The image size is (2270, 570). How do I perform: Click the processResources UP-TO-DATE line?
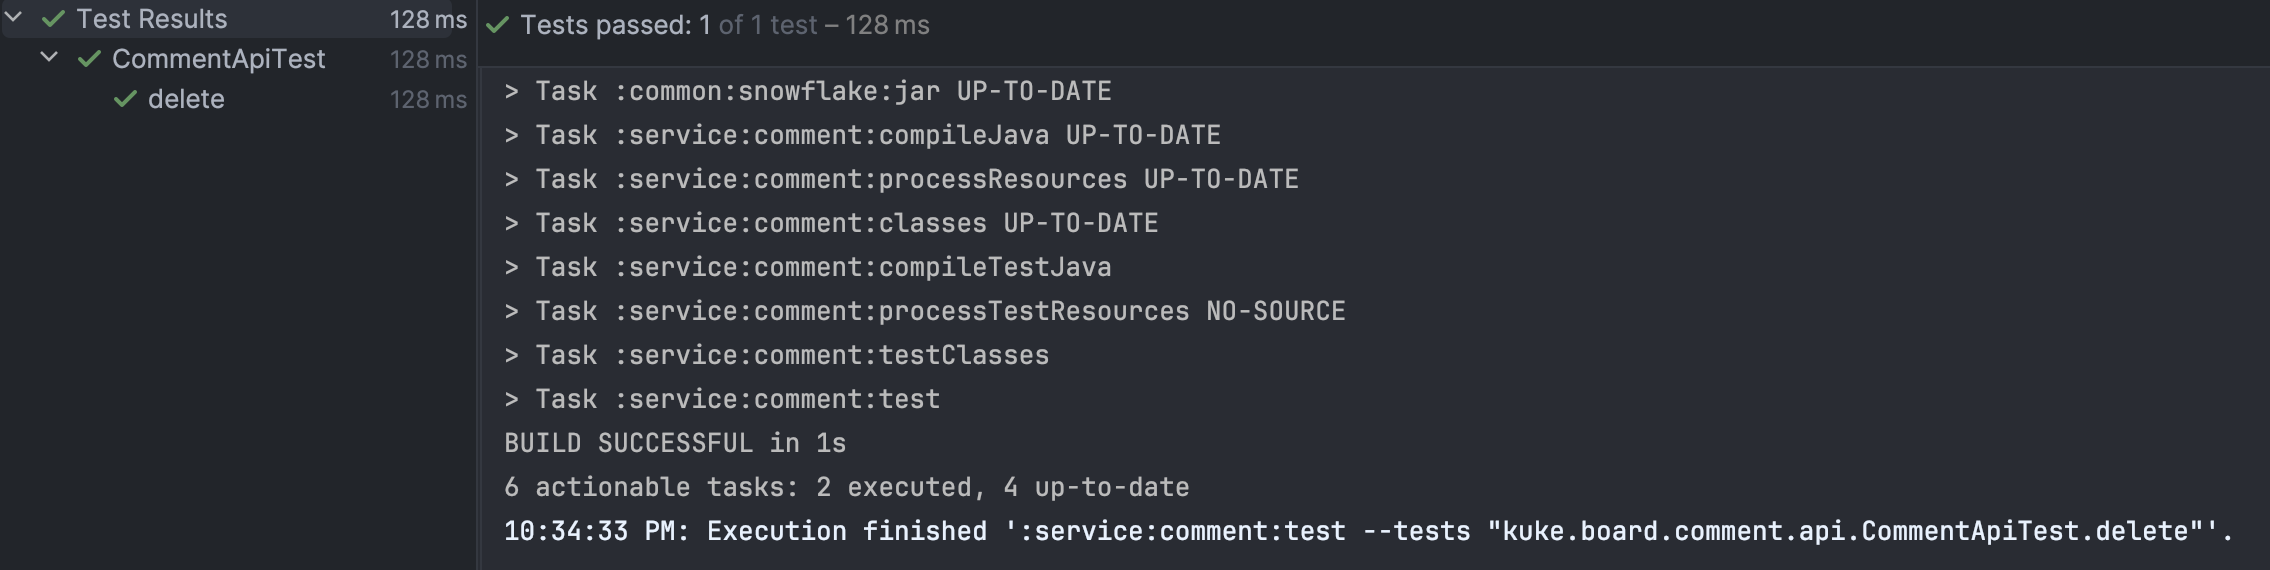click(901, 179)
